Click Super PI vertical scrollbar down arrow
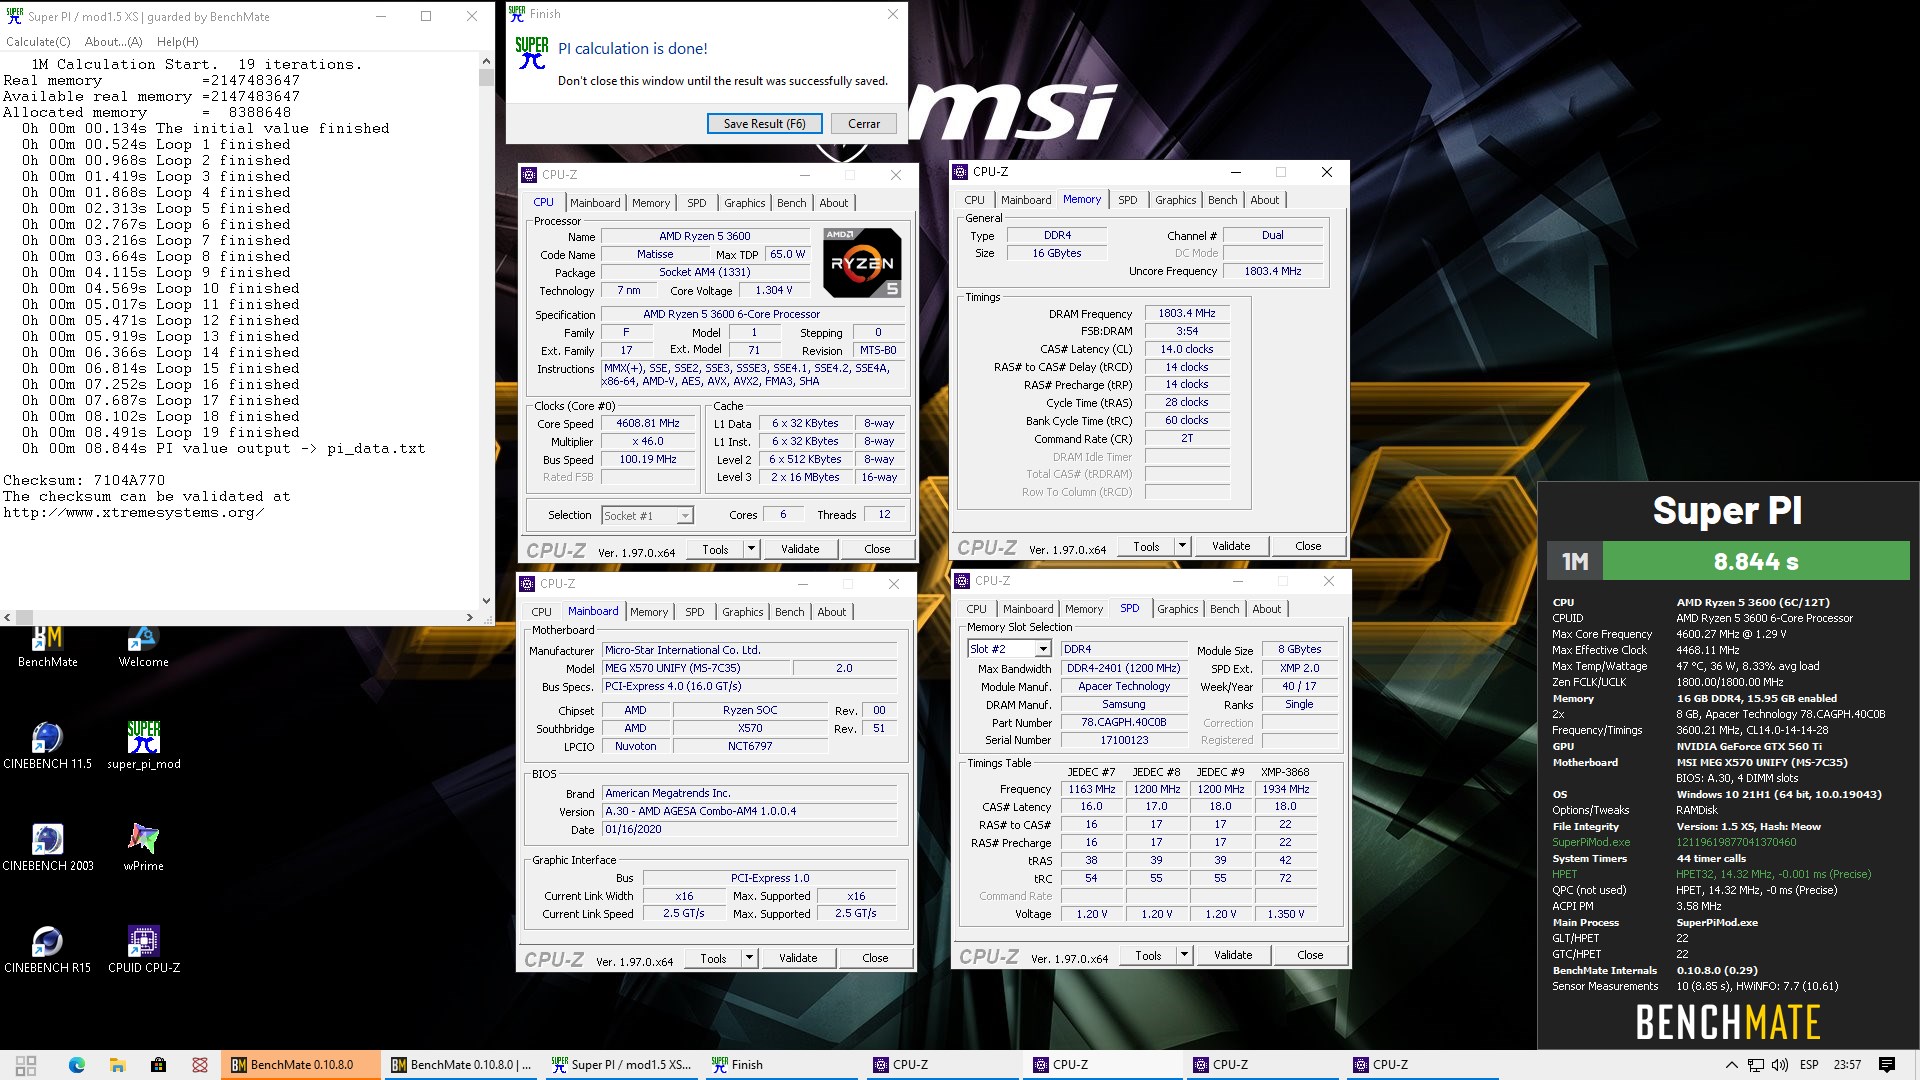Image resolution: width=1920 pixels, height=1080 pixels. click(x=486, y=601)
